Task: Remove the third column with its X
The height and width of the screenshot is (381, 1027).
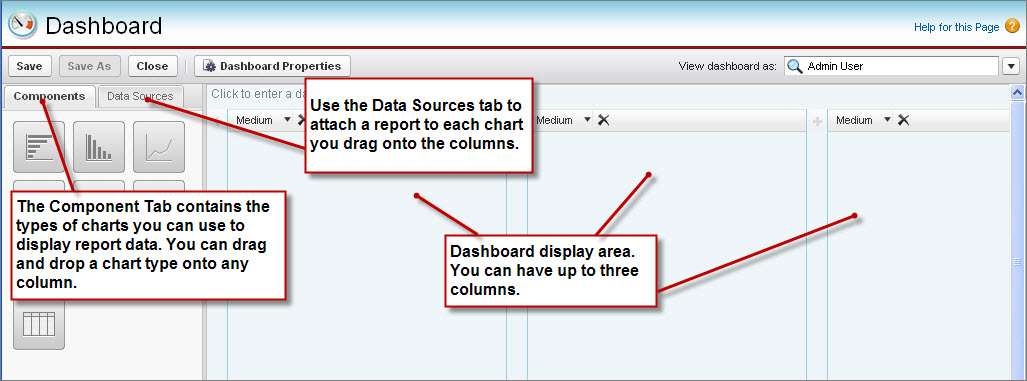Action: (903, 120)
